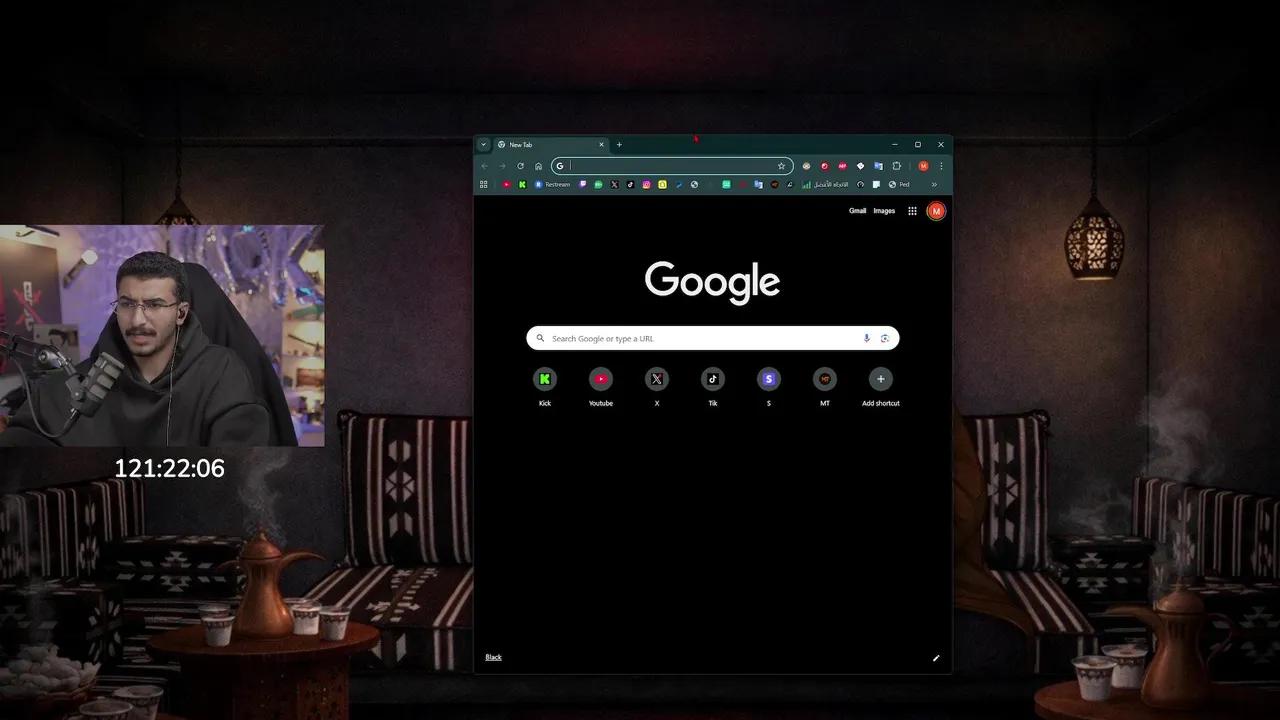
Task: Click the Add shortcut button
Action: (881, 386)
